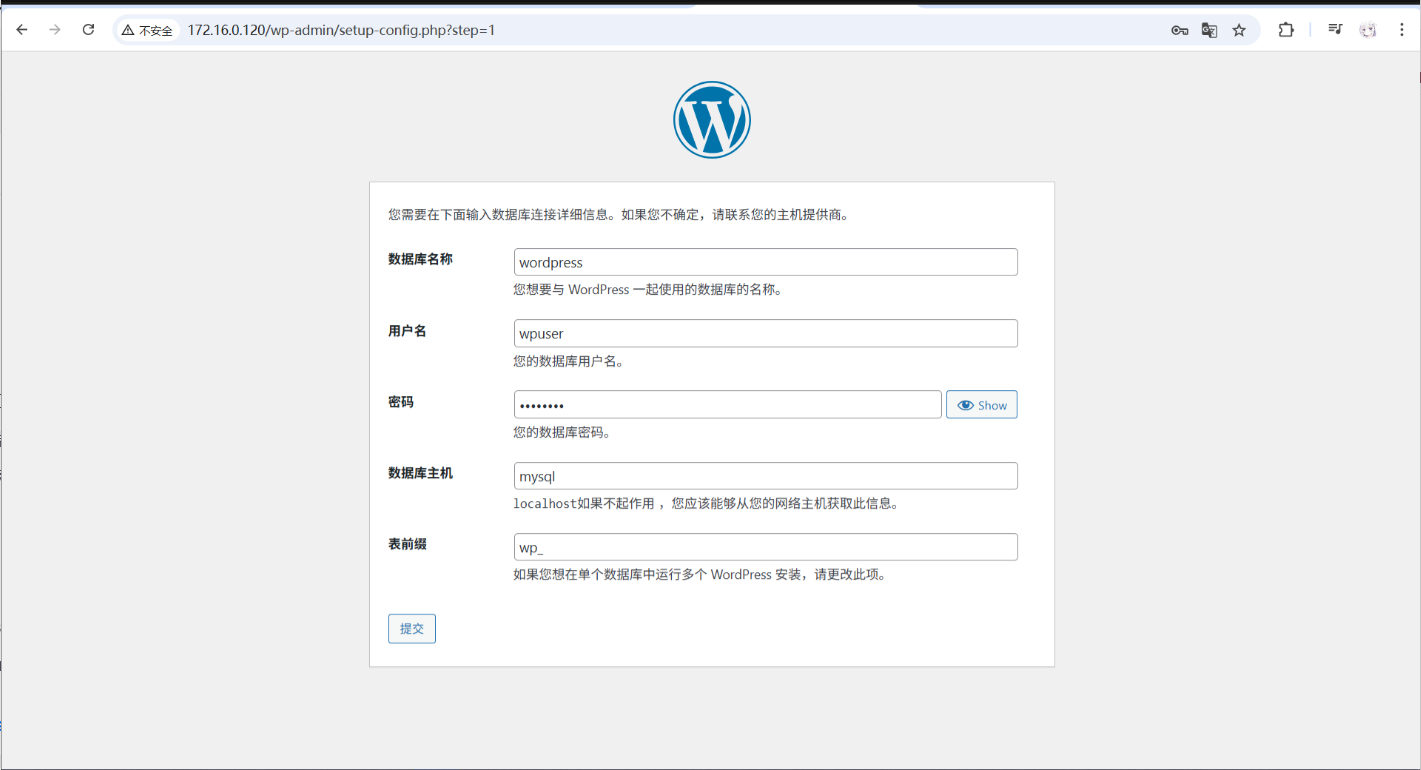Open the media controls icon
1421x770 pixels.
tap(1335, 30)
